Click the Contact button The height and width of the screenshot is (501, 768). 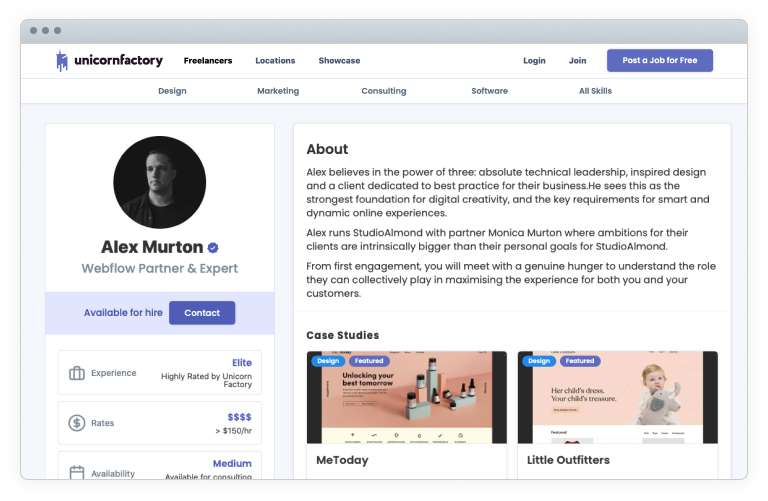(202, 313)
